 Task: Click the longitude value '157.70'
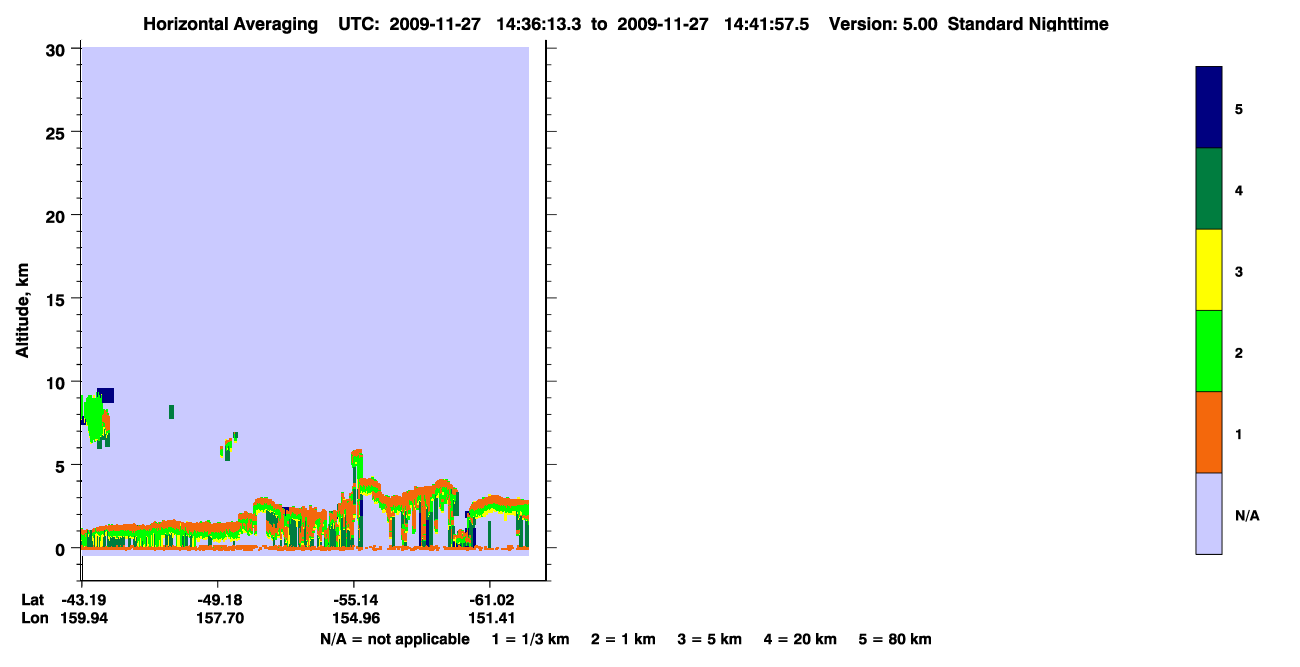click(x=222, y=618)
